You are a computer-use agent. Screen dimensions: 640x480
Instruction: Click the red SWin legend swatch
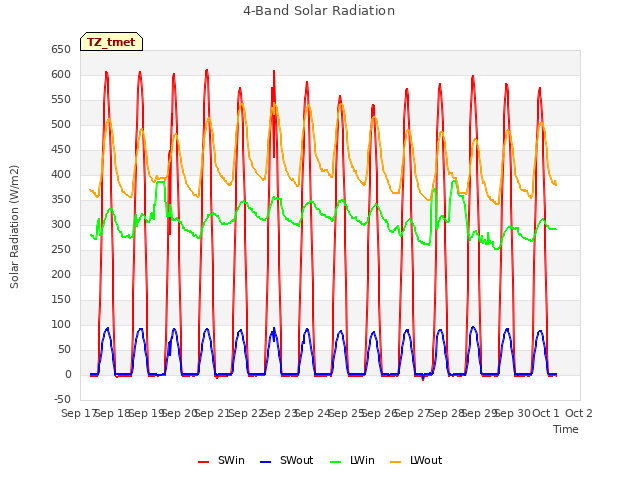[x=203, y=462]
